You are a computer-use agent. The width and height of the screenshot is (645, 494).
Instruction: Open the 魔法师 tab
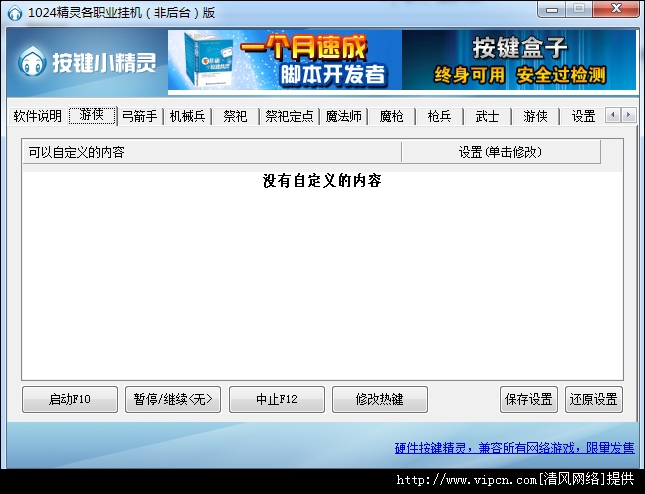(343, 116)
